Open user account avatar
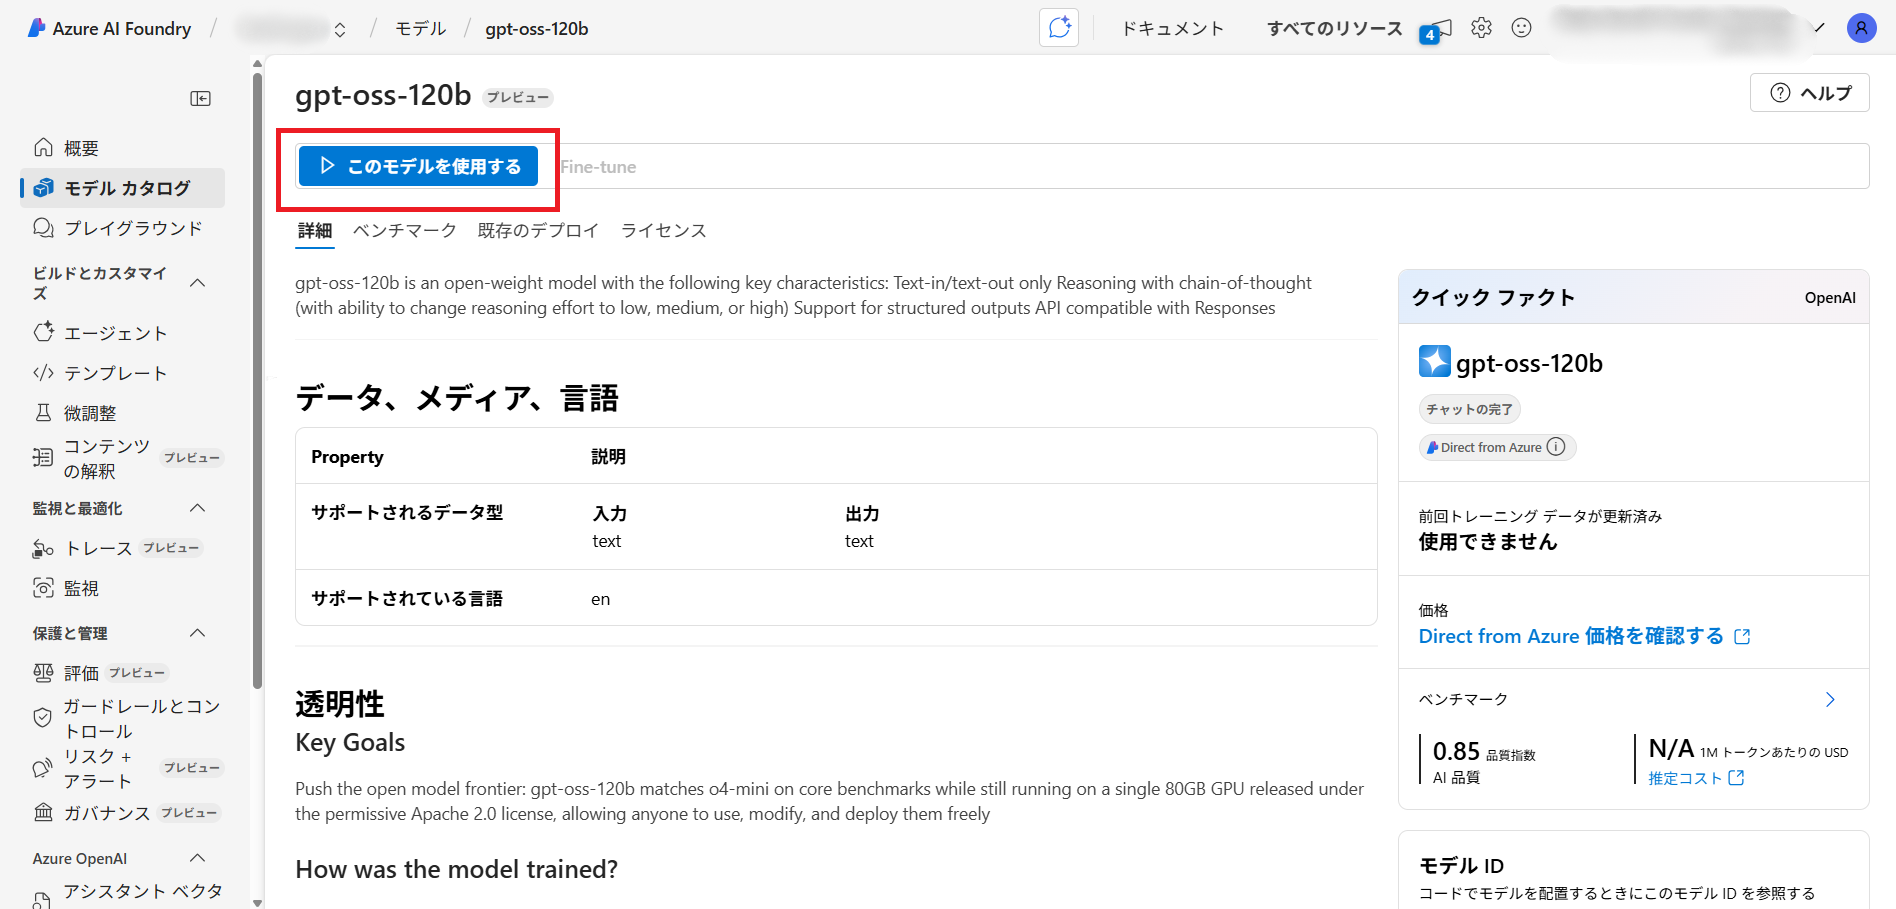1896x909 pixels. click(x=1861, y=28)
